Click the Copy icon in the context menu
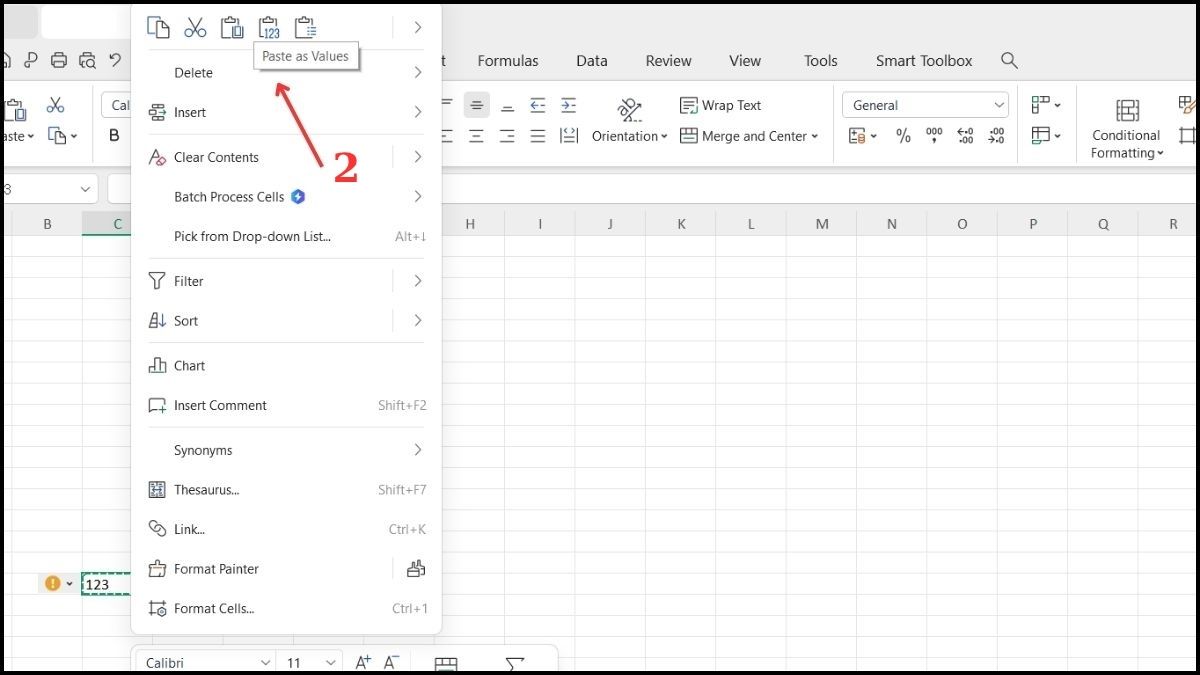1200x675 pixels. coord(158,27)
